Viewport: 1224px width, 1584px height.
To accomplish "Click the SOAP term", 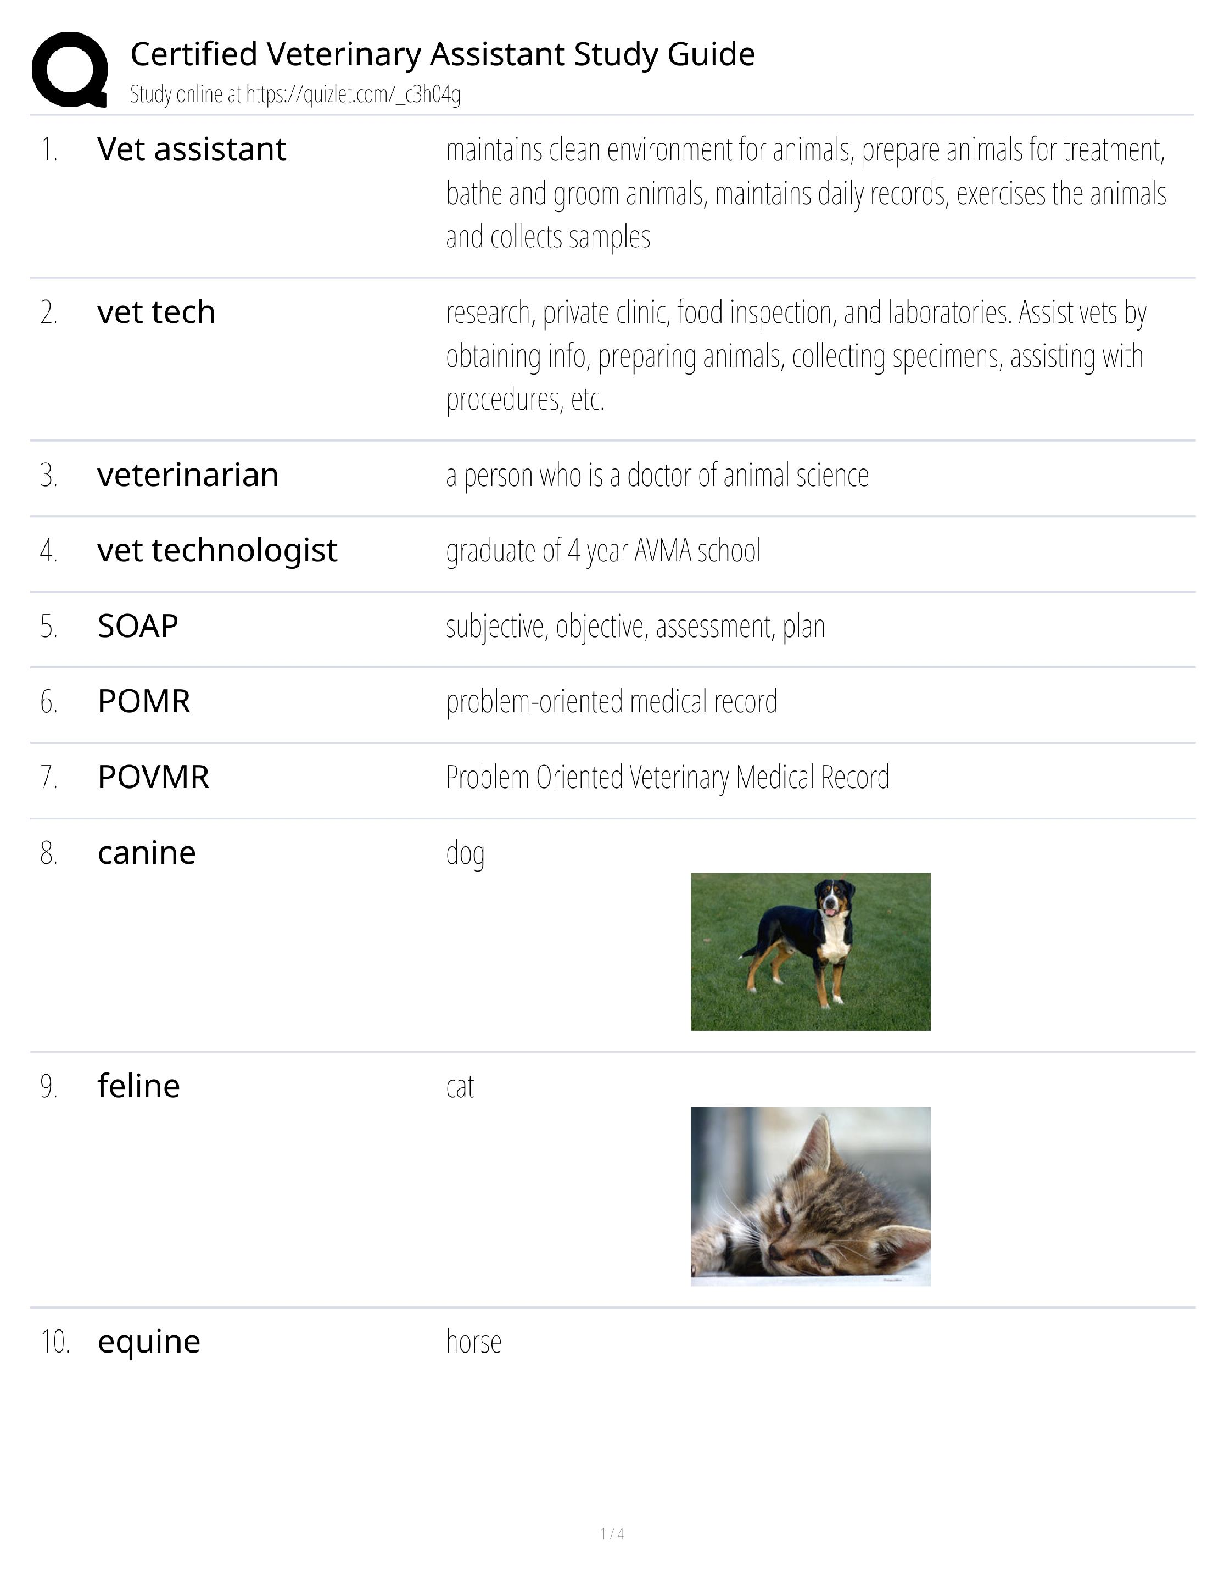I will (x=137, y=626).
